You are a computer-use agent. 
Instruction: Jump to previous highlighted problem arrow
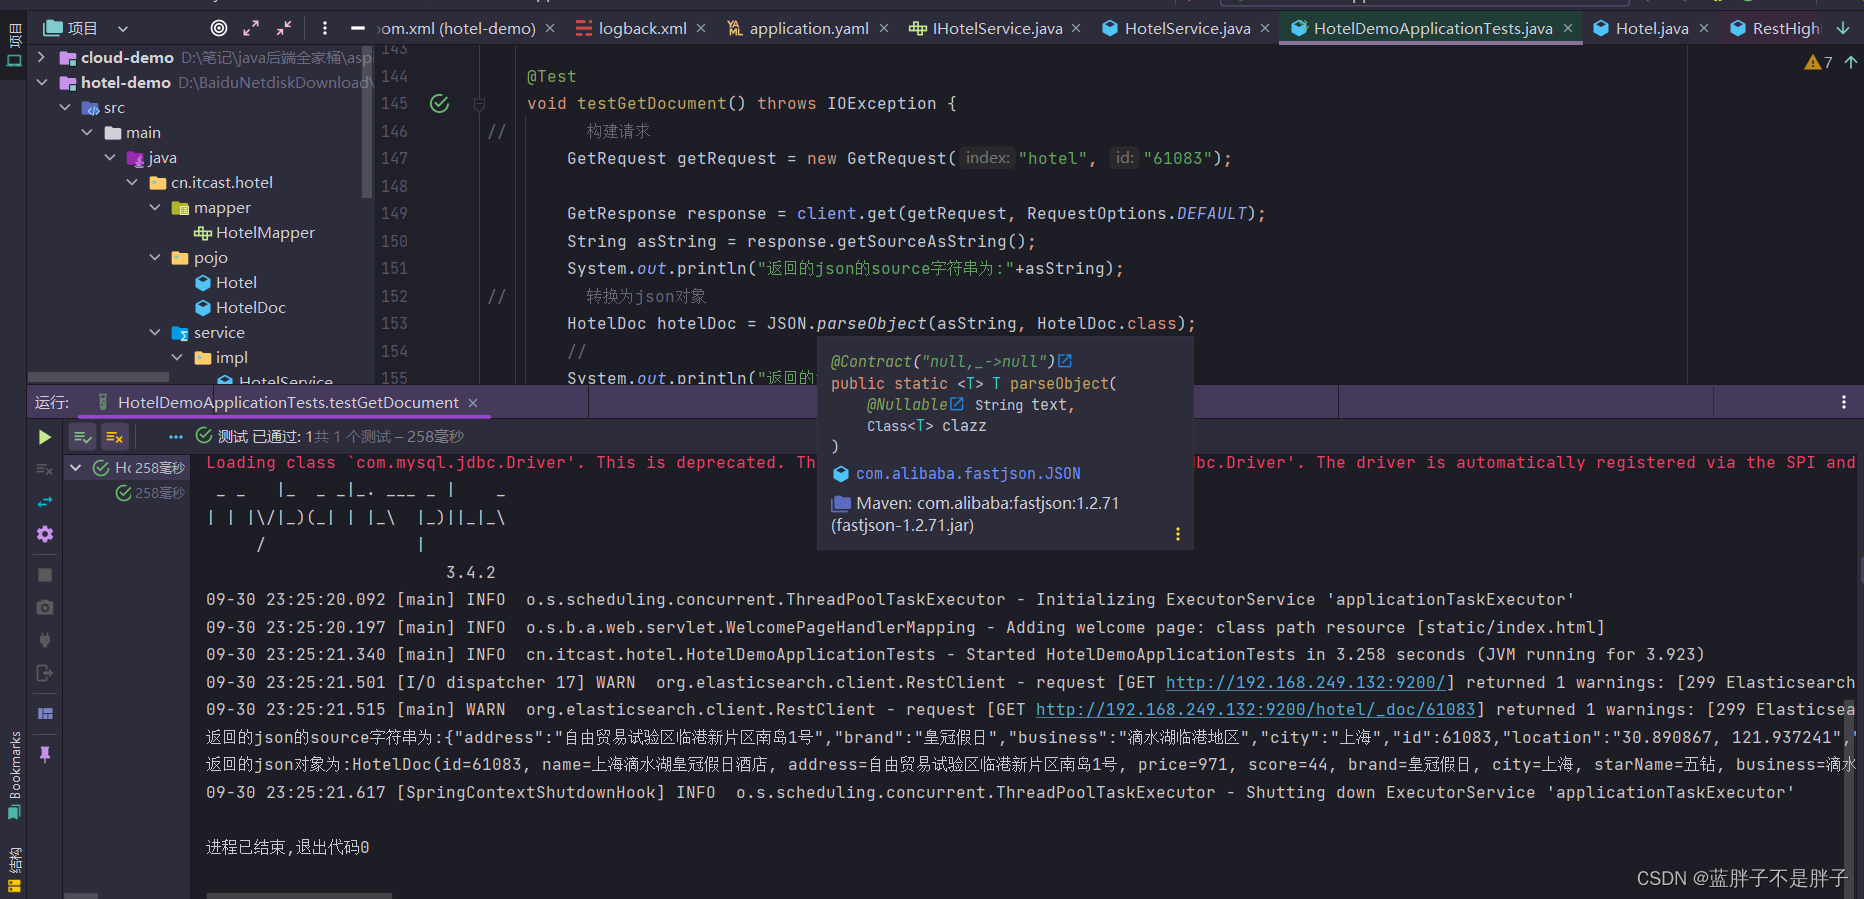coord(1851,62)
